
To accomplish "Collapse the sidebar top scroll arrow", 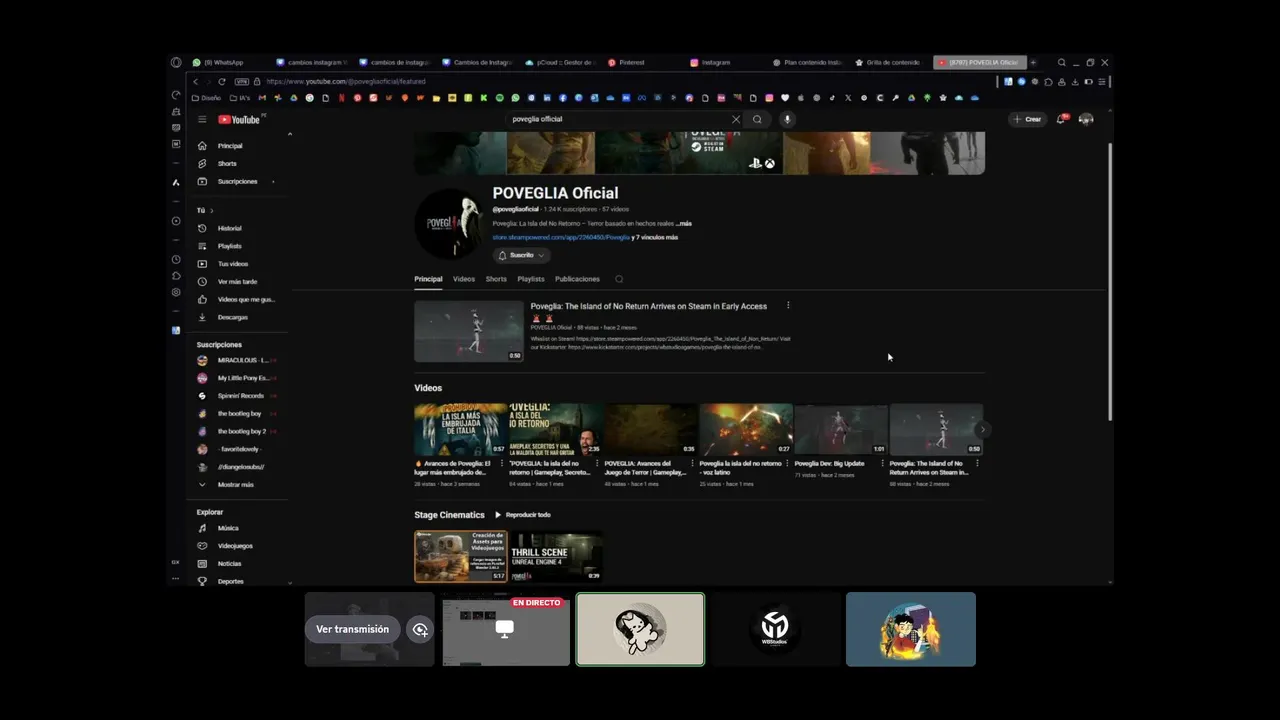I will point(290,134).
